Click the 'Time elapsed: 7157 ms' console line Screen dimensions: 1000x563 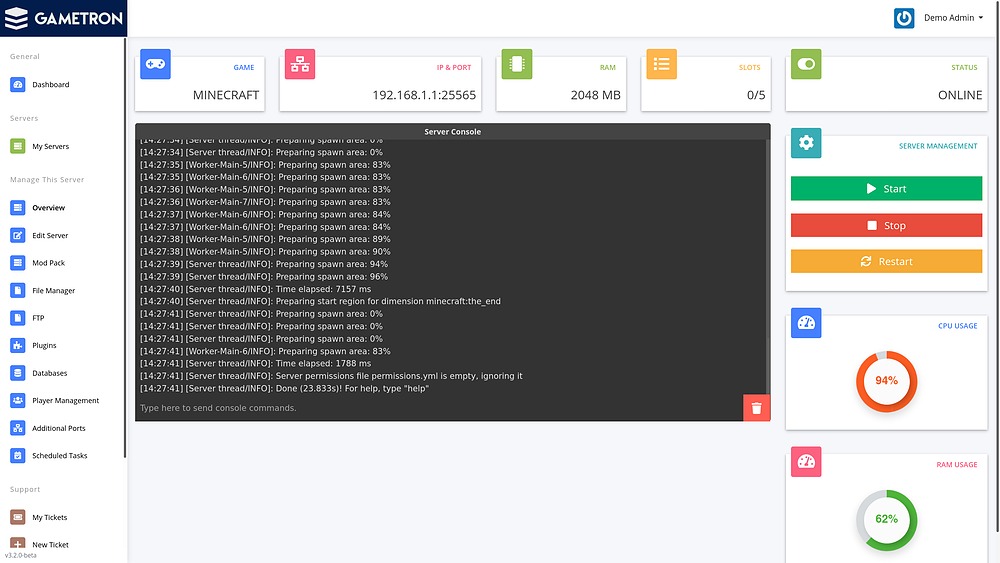click(x=255, y=289)
